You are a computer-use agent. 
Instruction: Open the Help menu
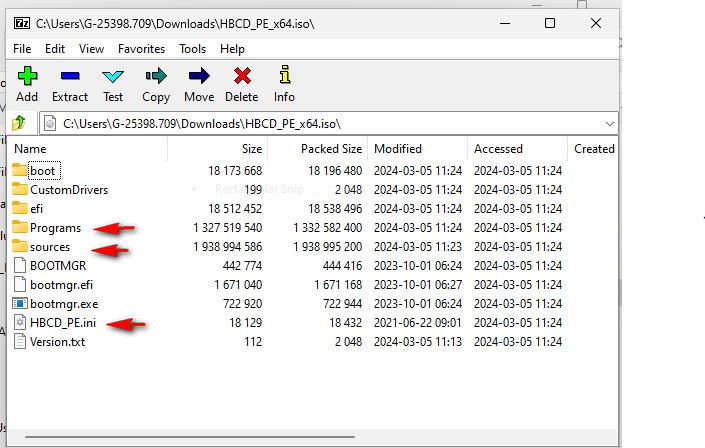232,49
